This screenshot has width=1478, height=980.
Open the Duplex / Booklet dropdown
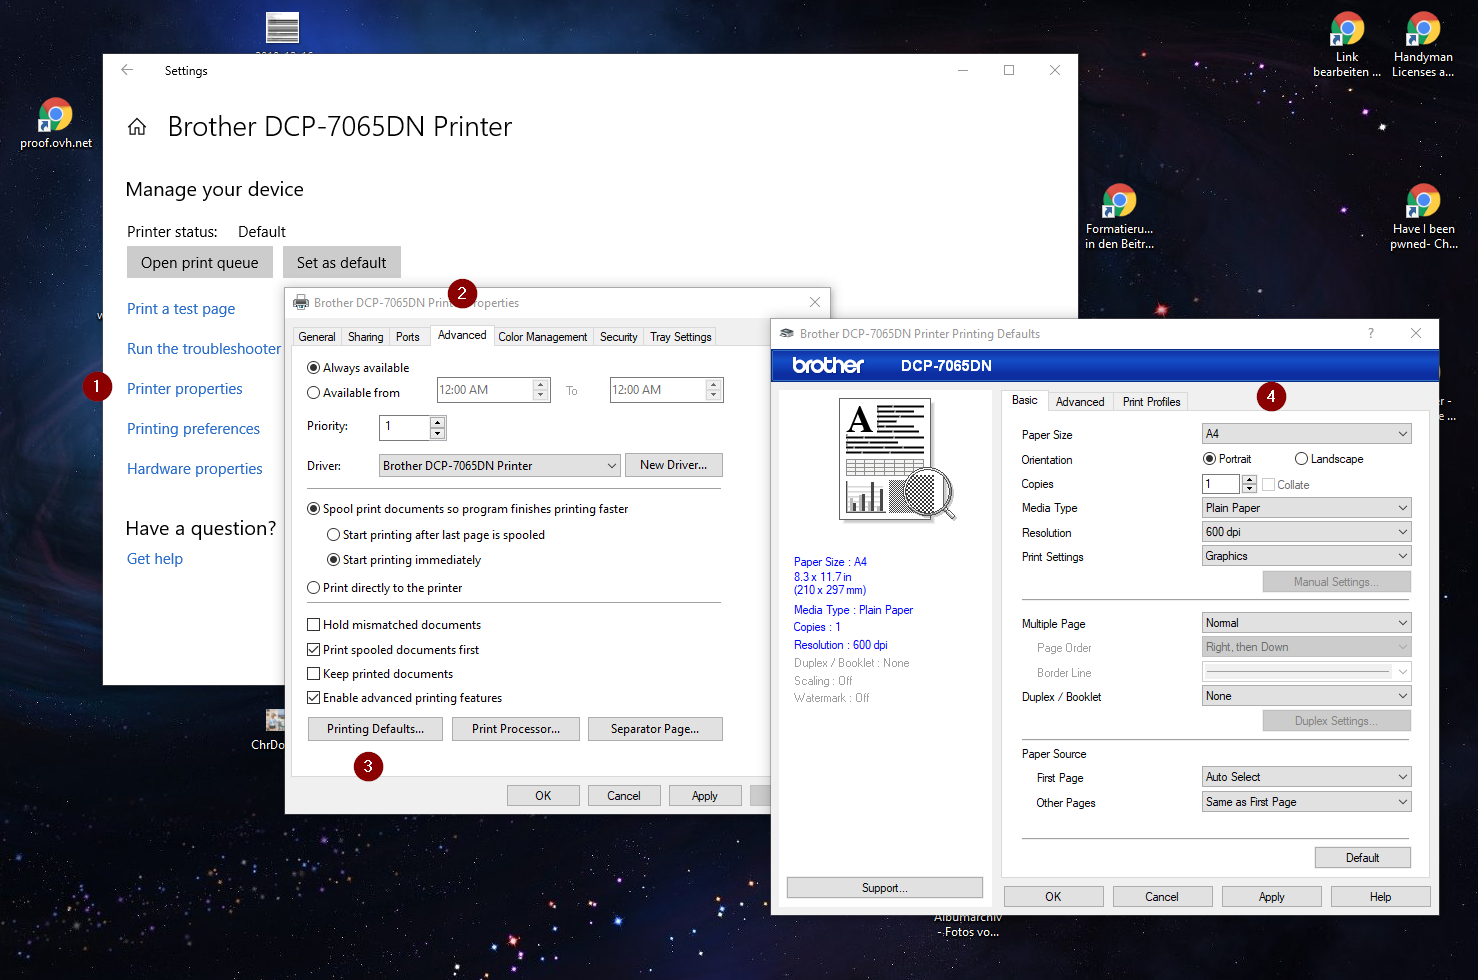[1306, 696]
